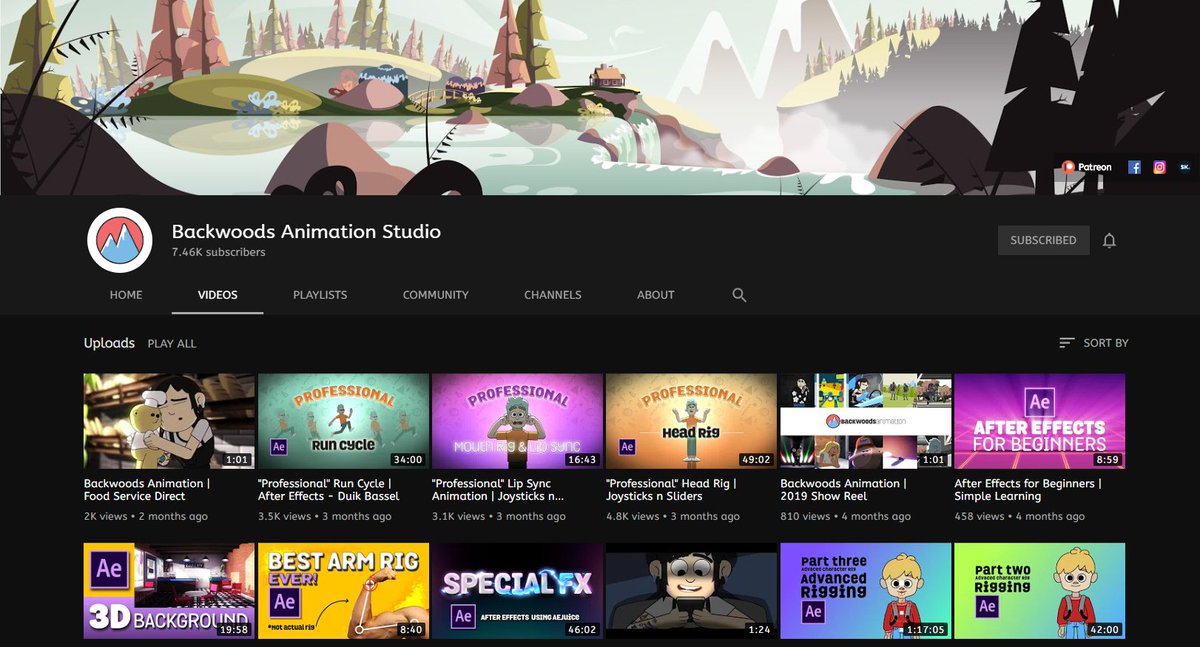Open the PLAYLISTS tab
1200x647 pixels.
tap(320, 295)
